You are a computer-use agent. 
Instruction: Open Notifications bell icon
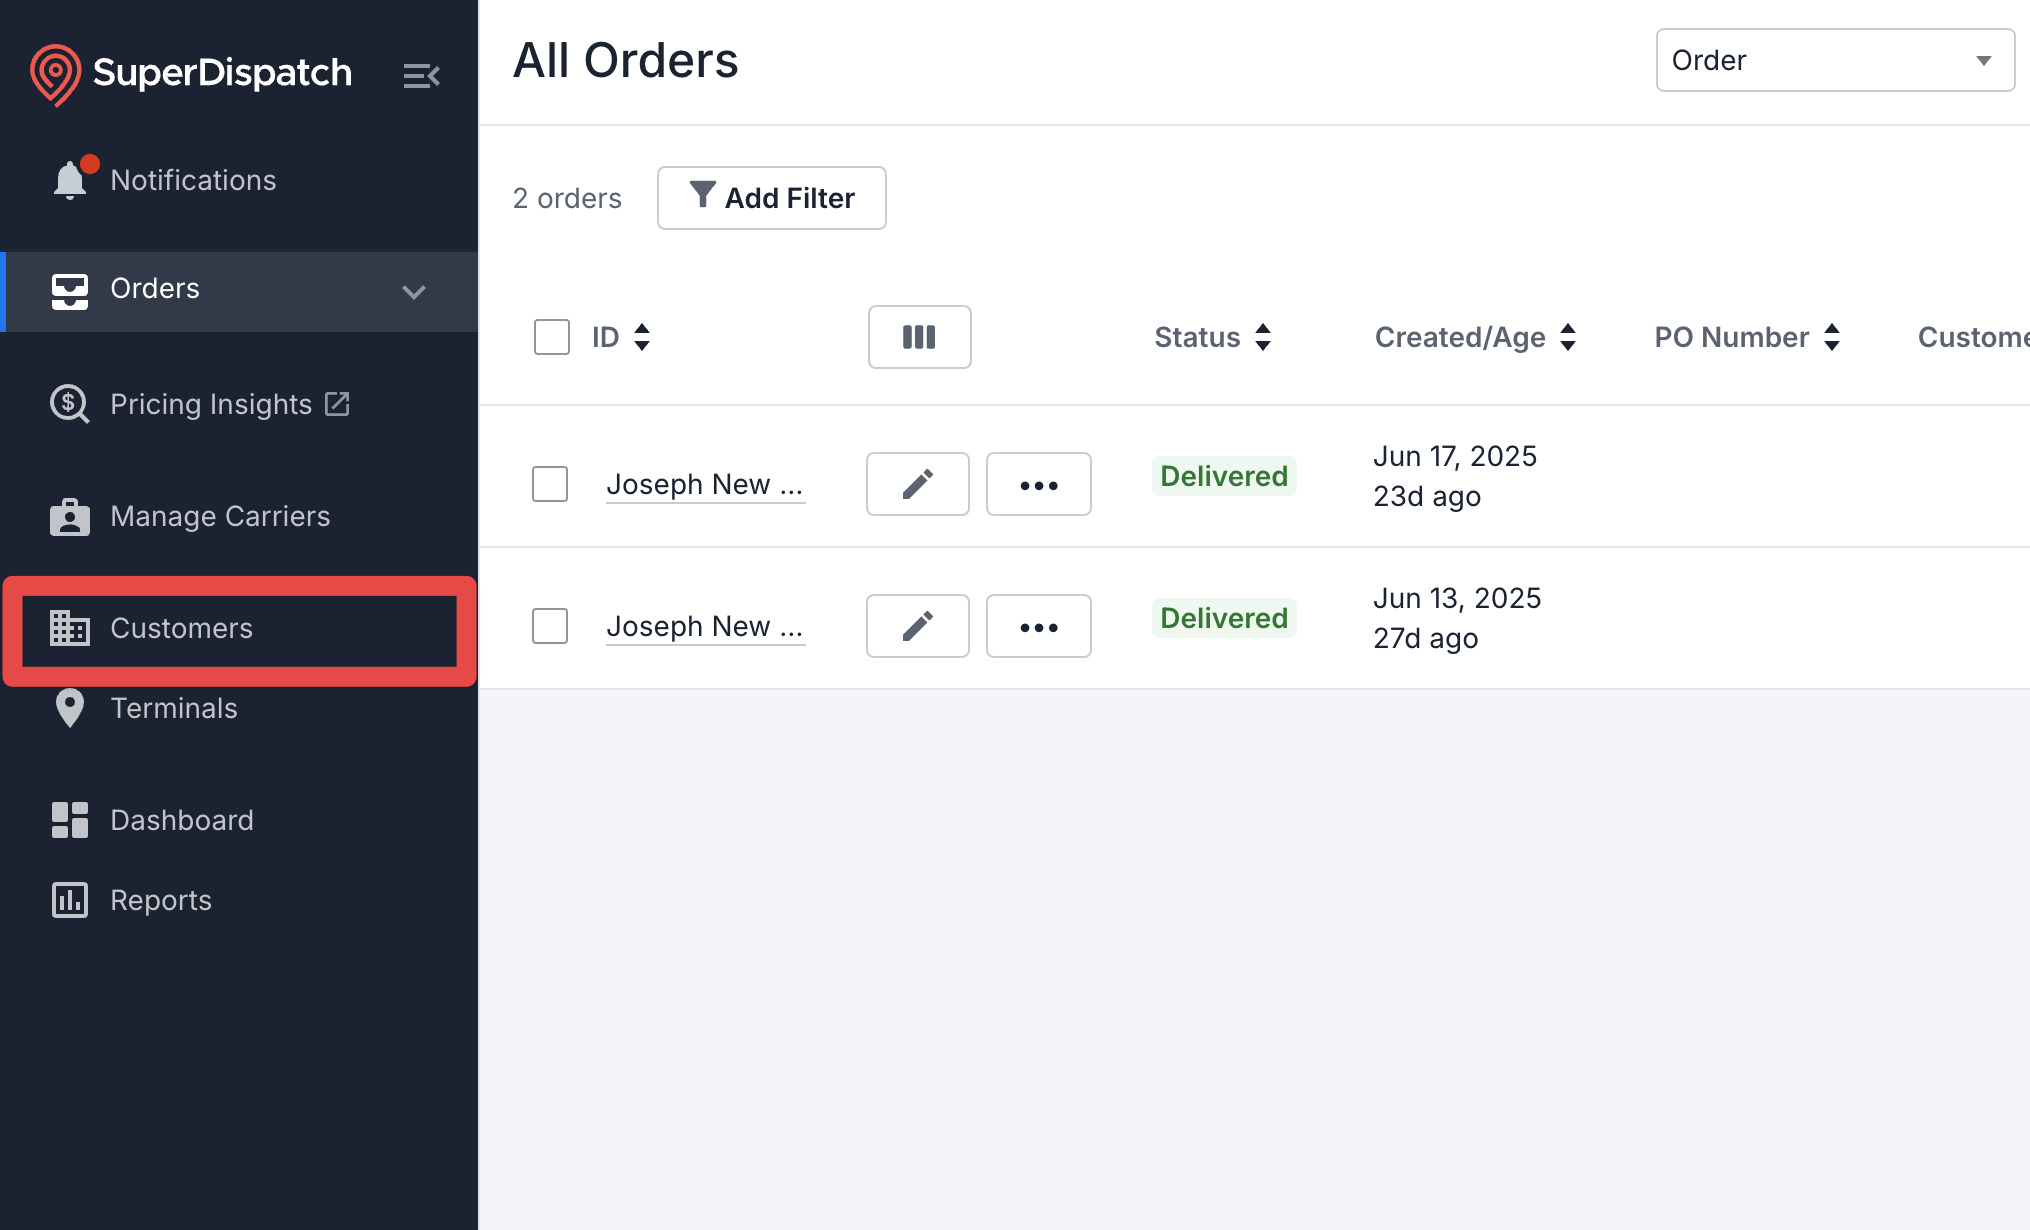(x=70, y=180)
